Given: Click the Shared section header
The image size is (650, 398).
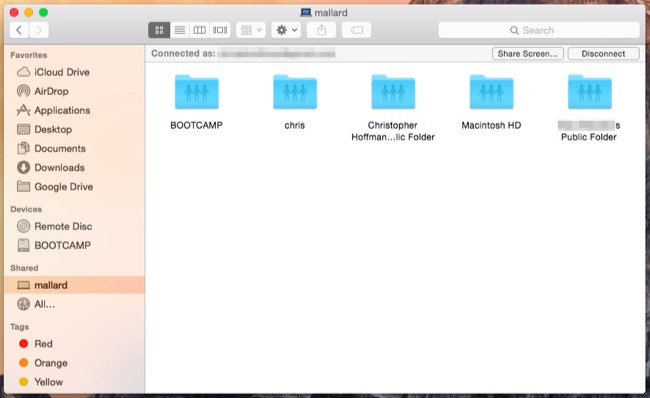Looking at the screenshot, I should pyautogui.click(x=24, y=268).
